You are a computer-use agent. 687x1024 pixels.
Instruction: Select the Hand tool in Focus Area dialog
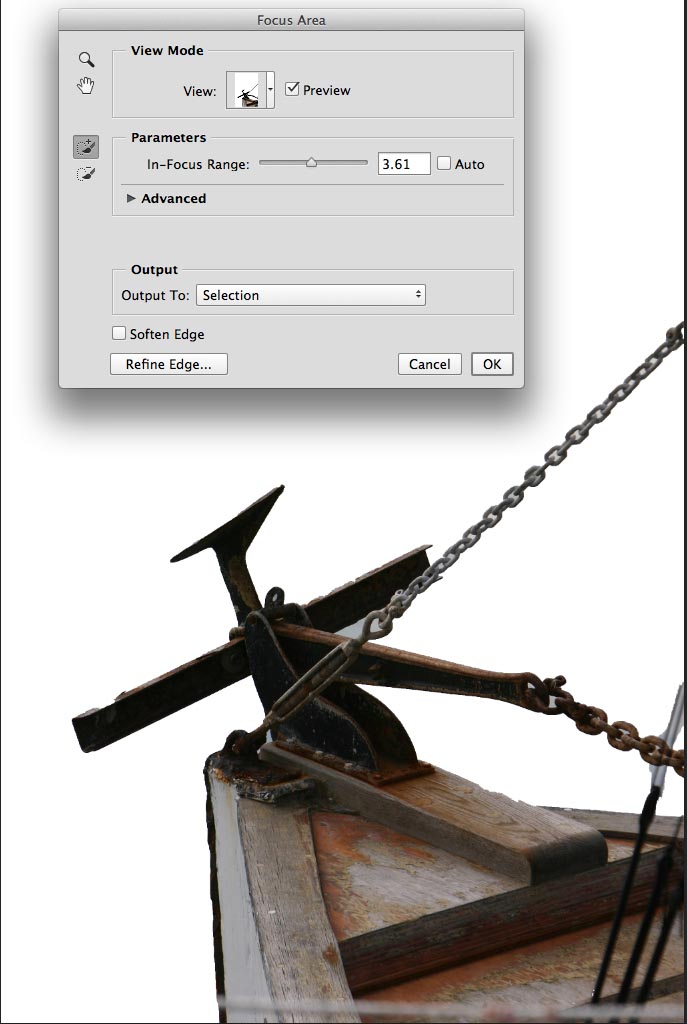pyautogui.click(x=86, y=86)
